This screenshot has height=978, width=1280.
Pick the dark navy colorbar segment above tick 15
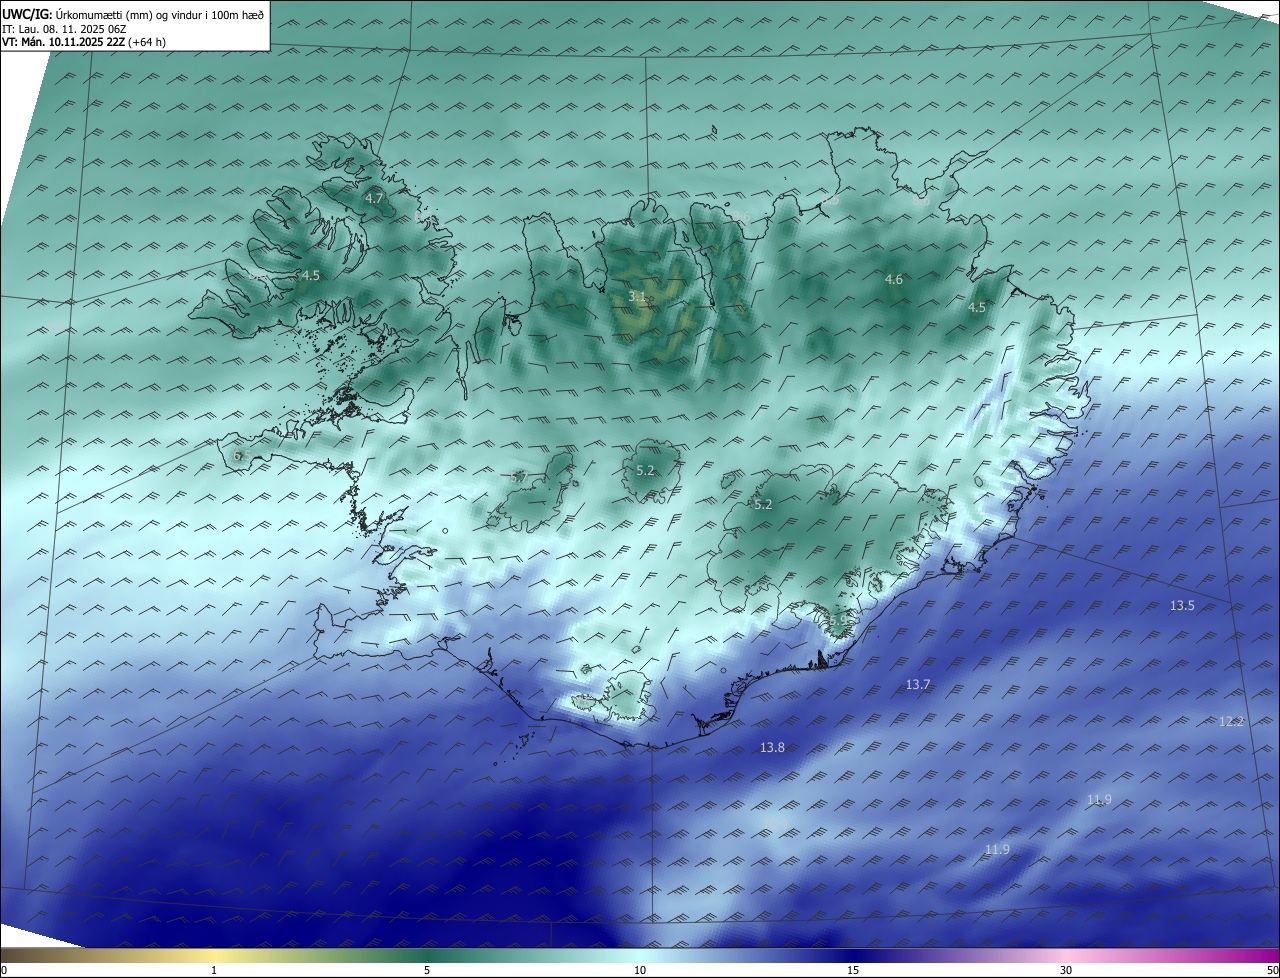pyautogui.click(x=853, y=956)
